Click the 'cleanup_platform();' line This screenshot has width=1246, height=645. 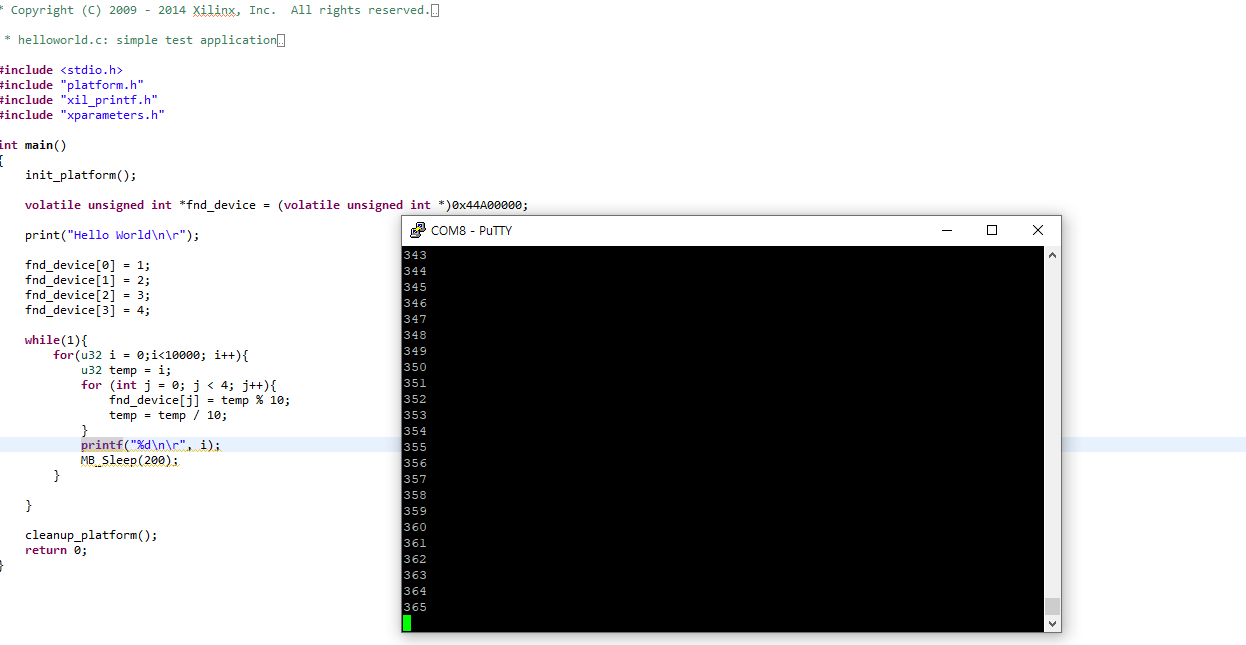[92, 535]
